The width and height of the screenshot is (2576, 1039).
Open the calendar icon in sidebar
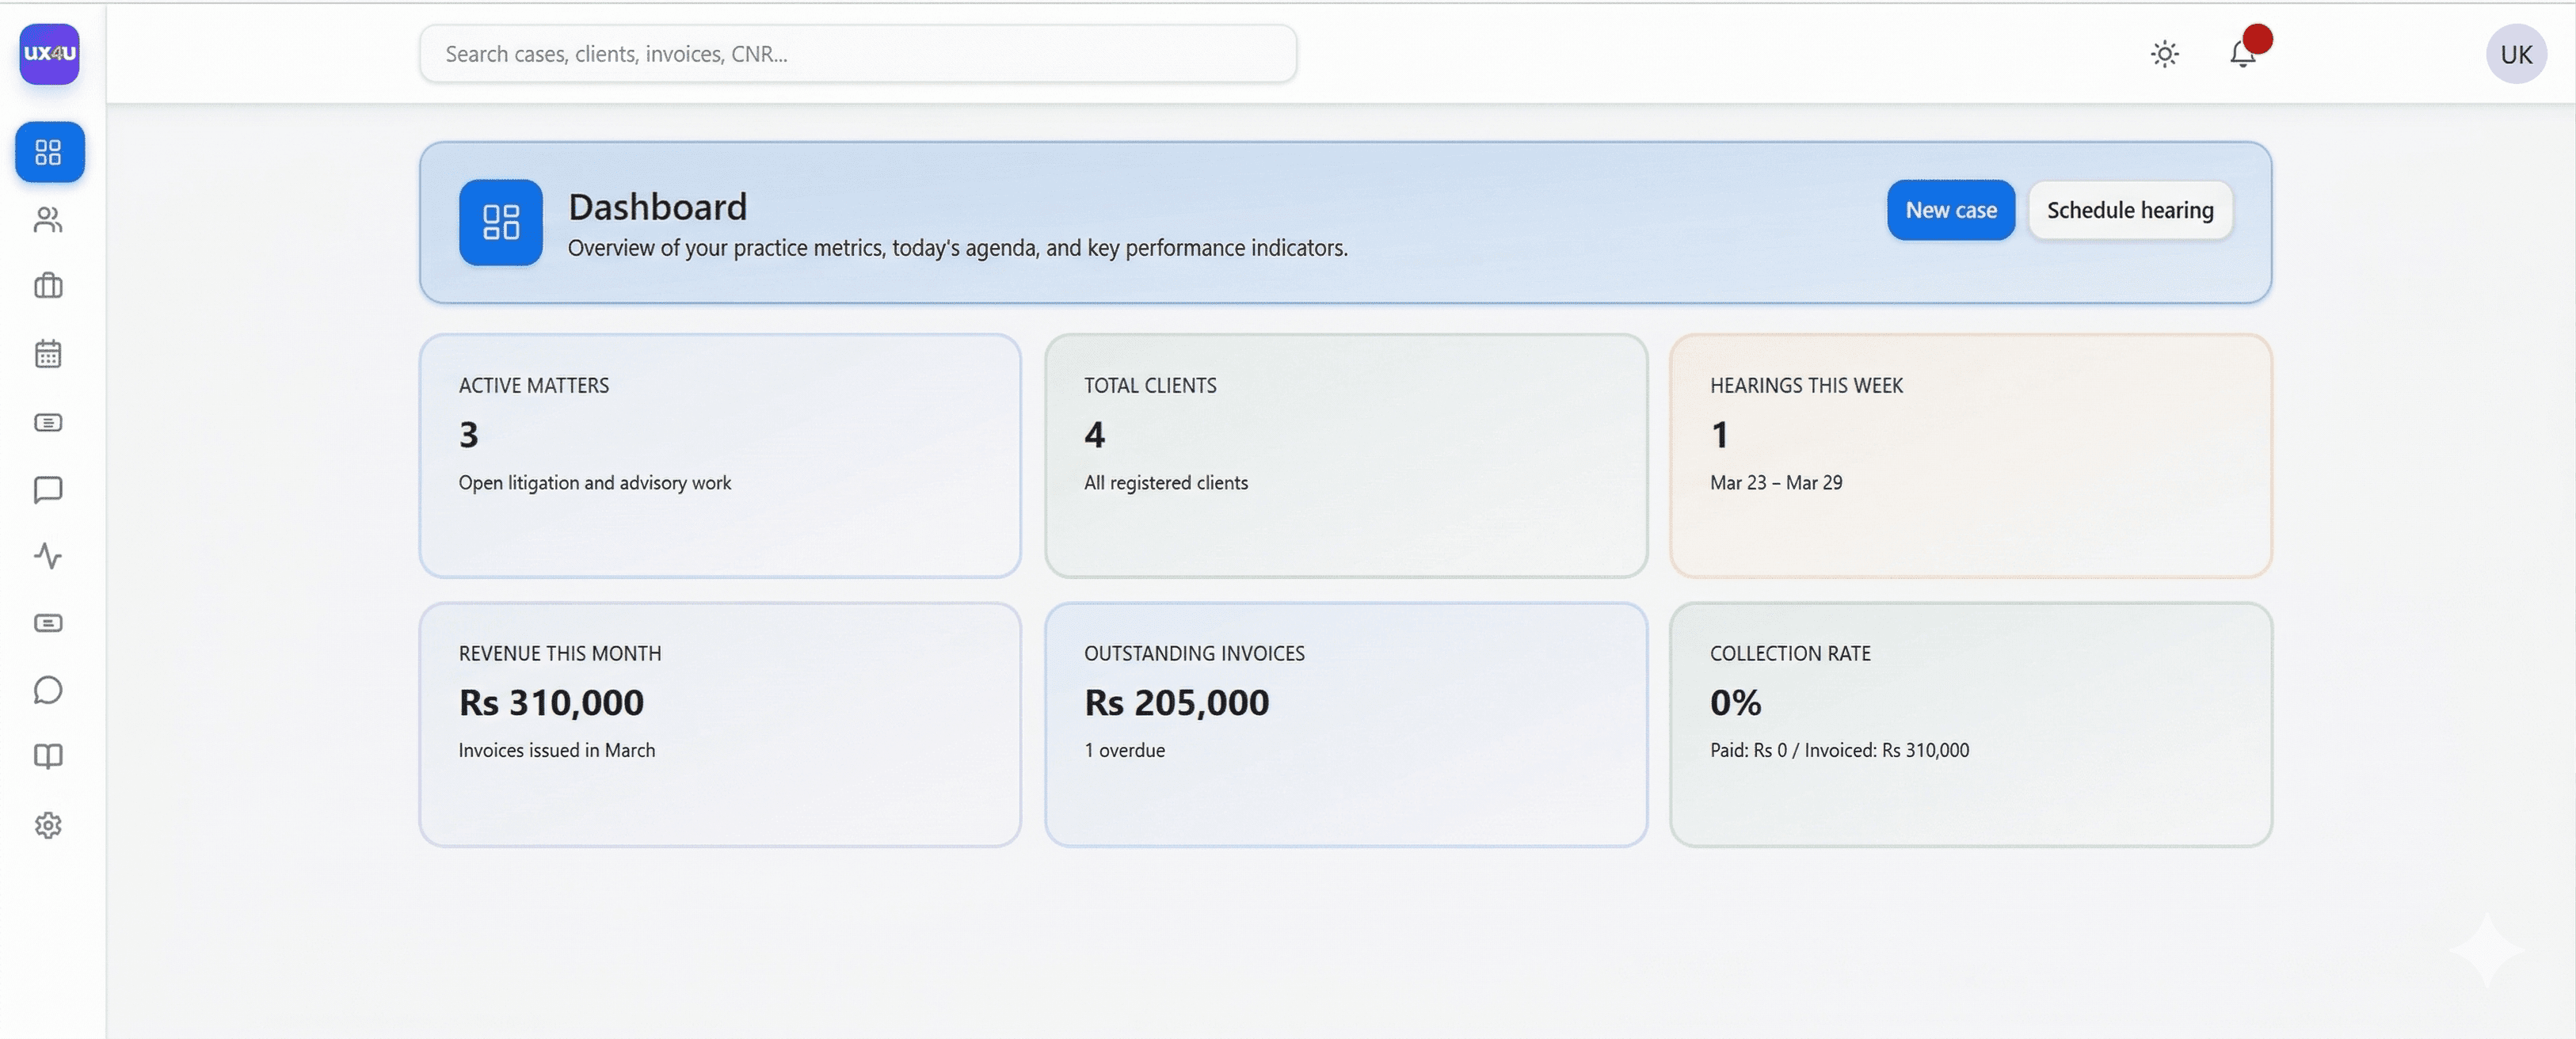[x=48, y=353]
